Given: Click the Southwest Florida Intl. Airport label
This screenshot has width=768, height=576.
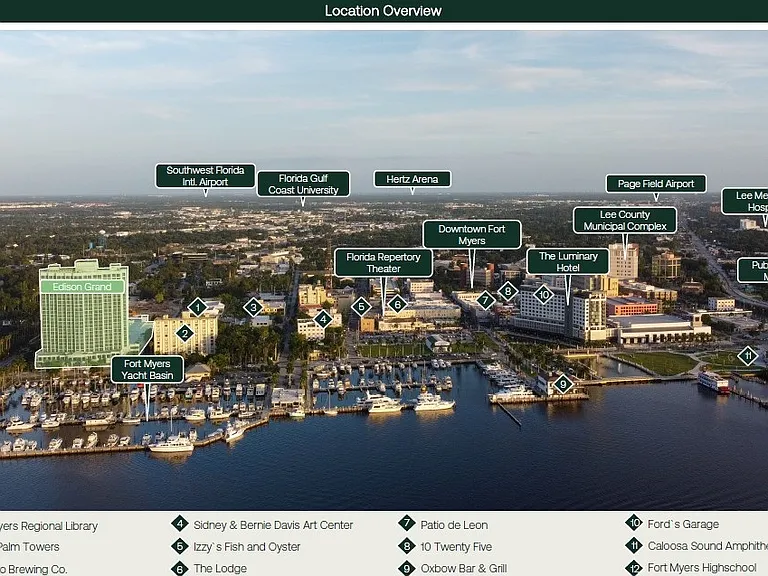Looking at the screenshot, I should point(205,176).
